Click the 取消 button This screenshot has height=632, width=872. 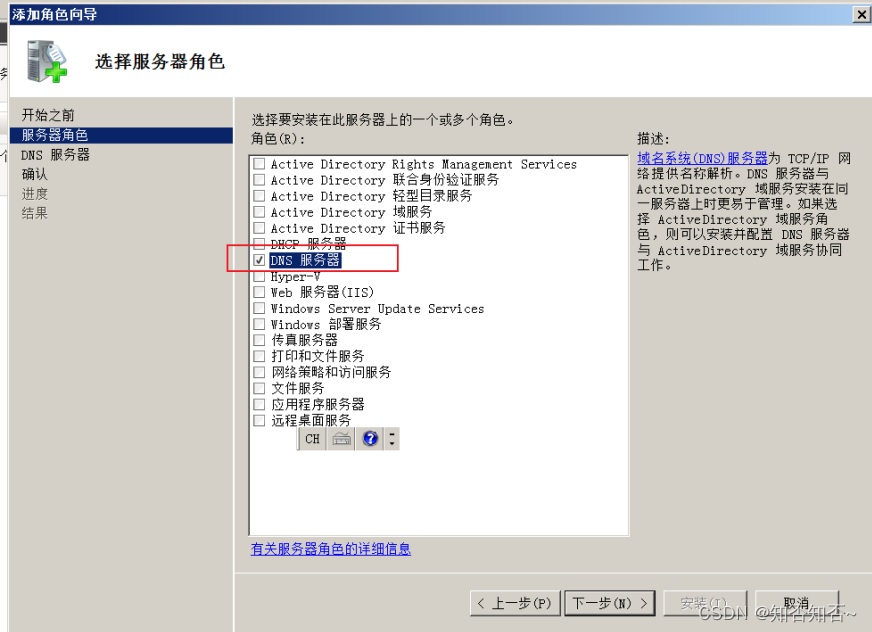tap(796, 603)
